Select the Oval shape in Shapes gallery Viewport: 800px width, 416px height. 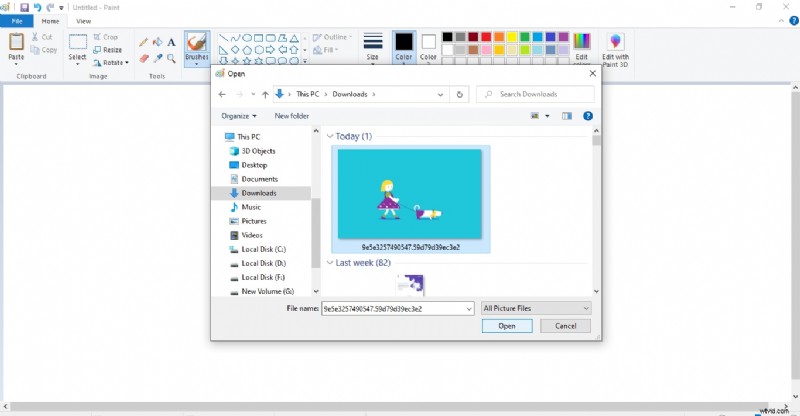[x=247, y=38]
